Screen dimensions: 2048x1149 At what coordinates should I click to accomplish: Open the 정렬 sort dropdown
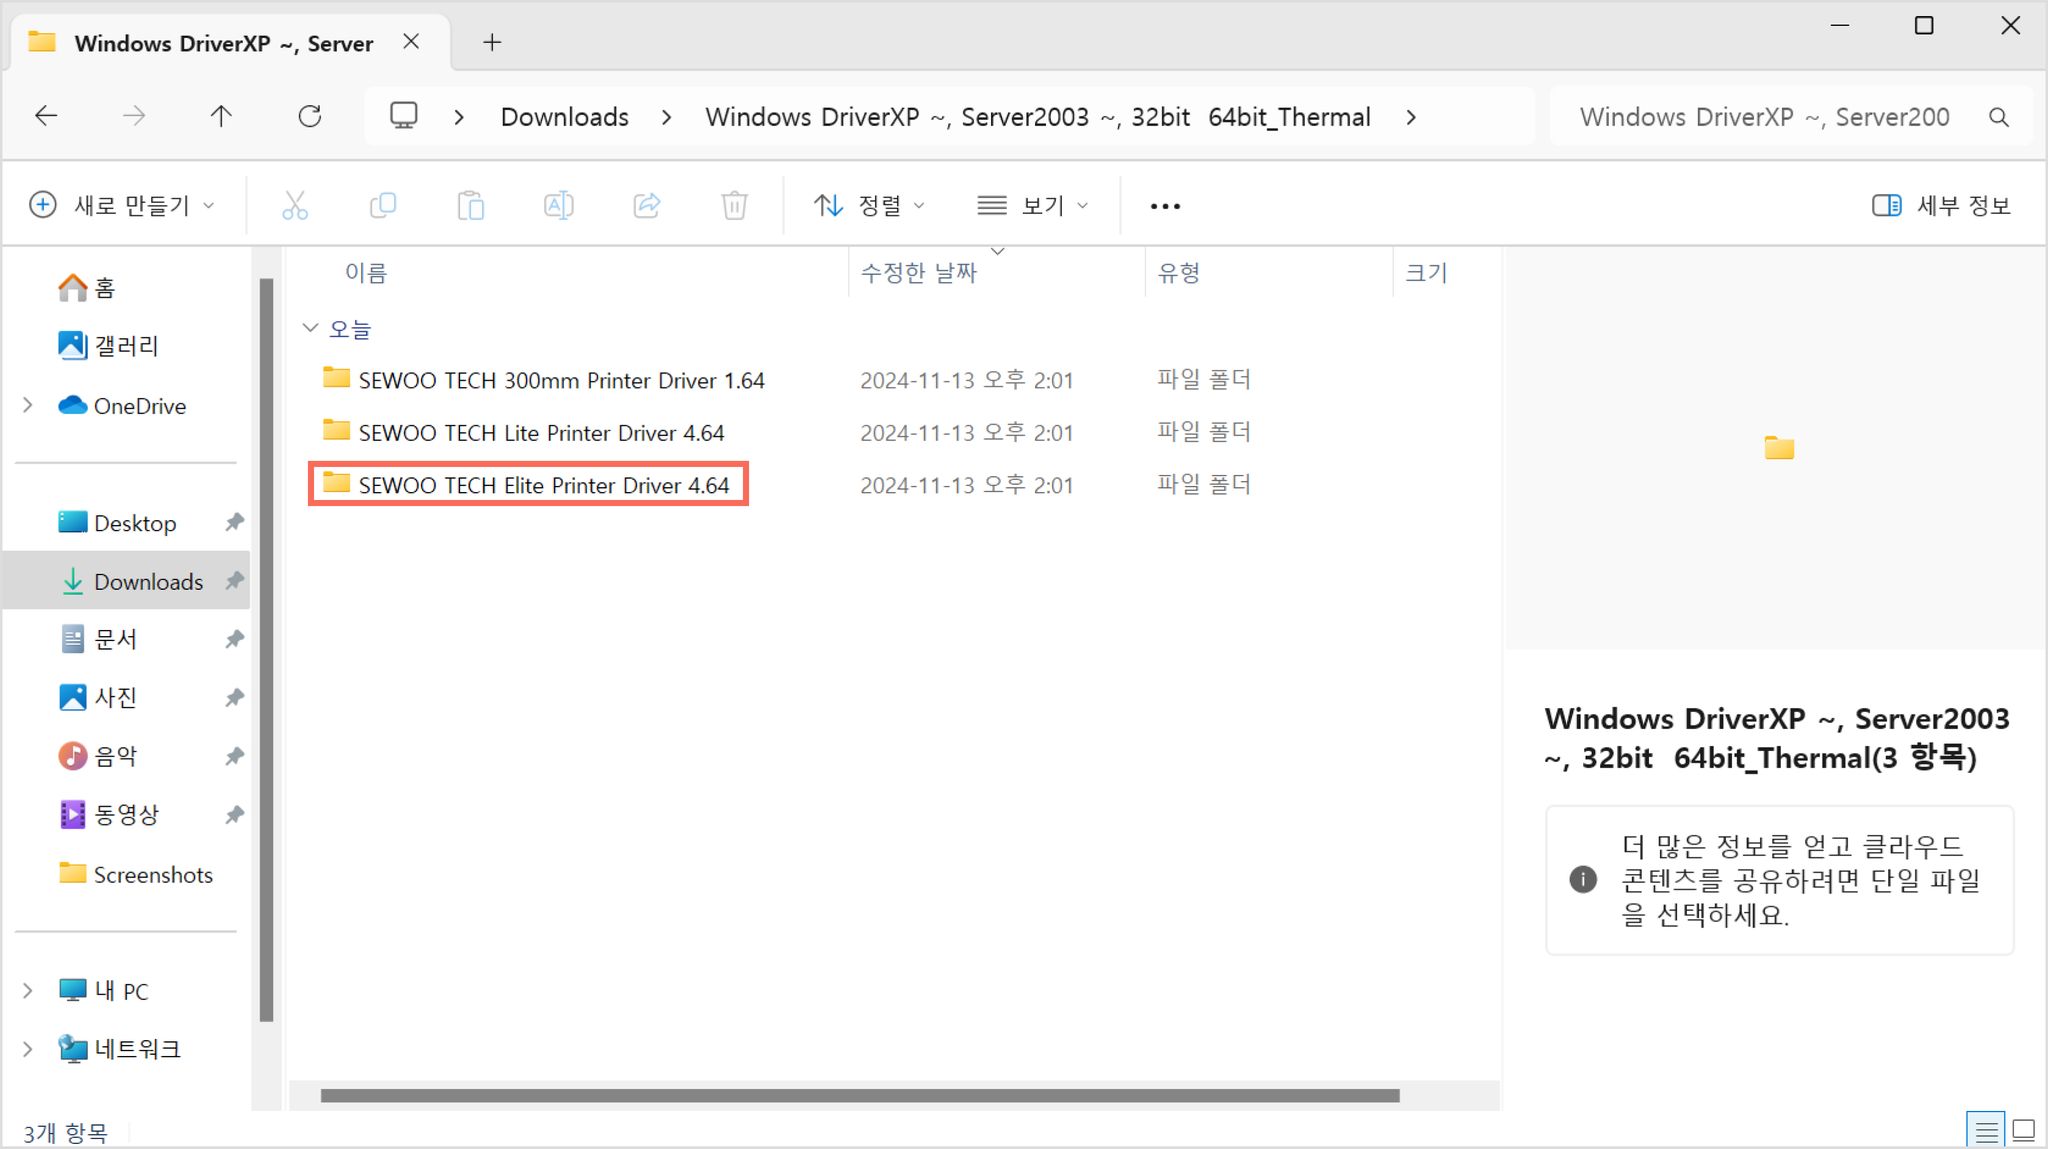click(x=869, y=205)
